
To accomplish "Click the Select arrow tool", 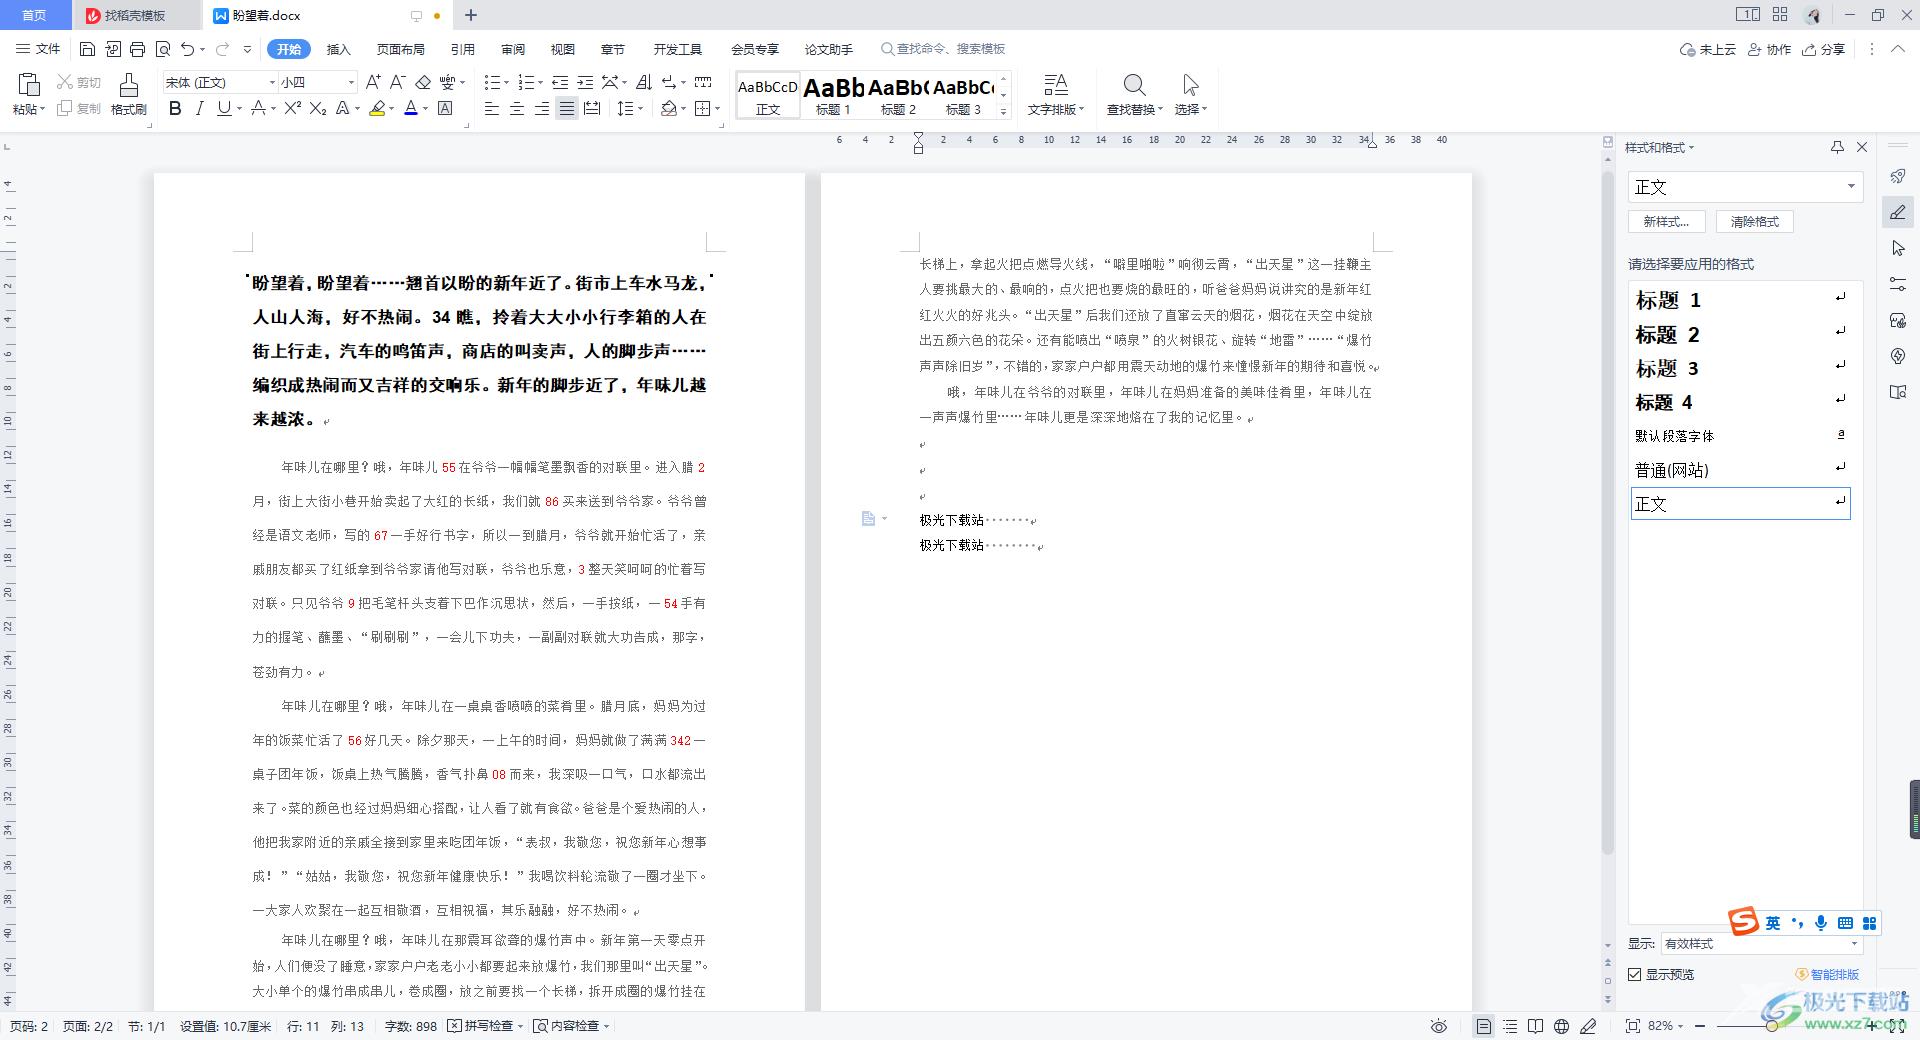I will click(x=1190, y=95).
